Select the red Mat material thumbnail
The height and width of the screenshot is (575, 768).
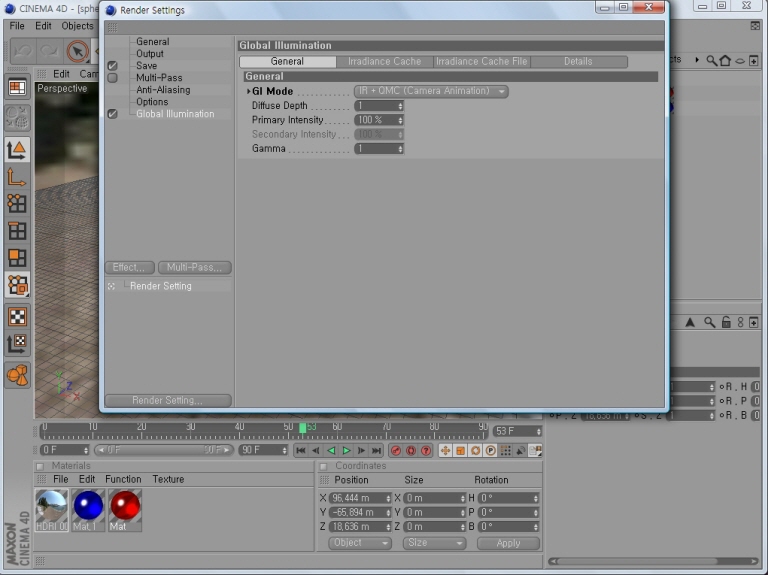[x=125, y=510]
